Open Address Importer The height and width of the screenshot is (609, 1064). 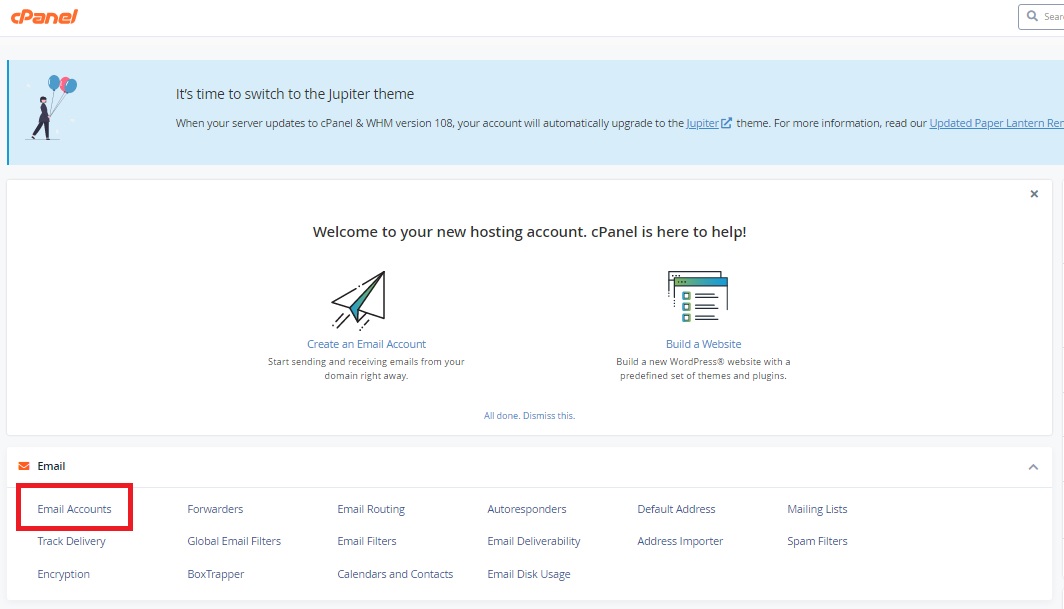680,541
